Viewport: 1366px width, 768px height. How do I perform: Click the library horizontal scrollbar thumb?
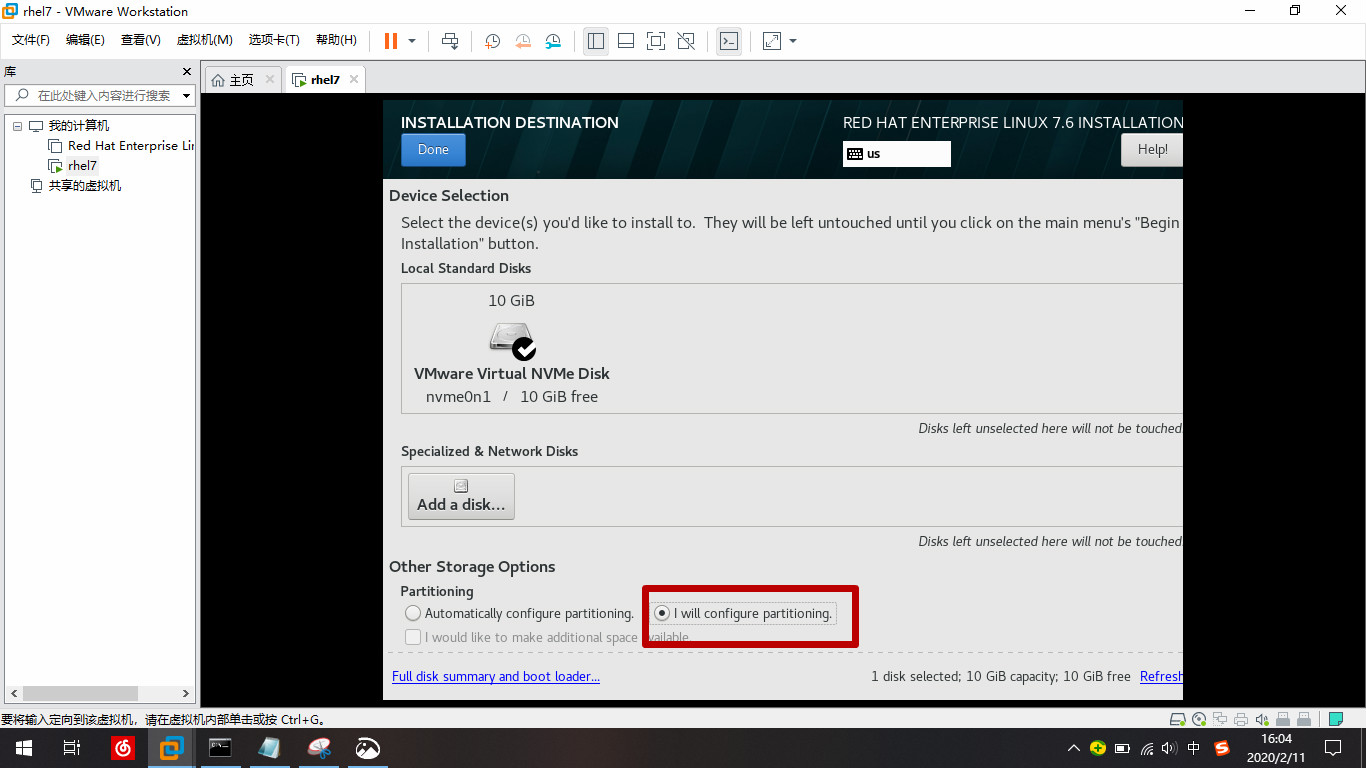tap(80, 693)
